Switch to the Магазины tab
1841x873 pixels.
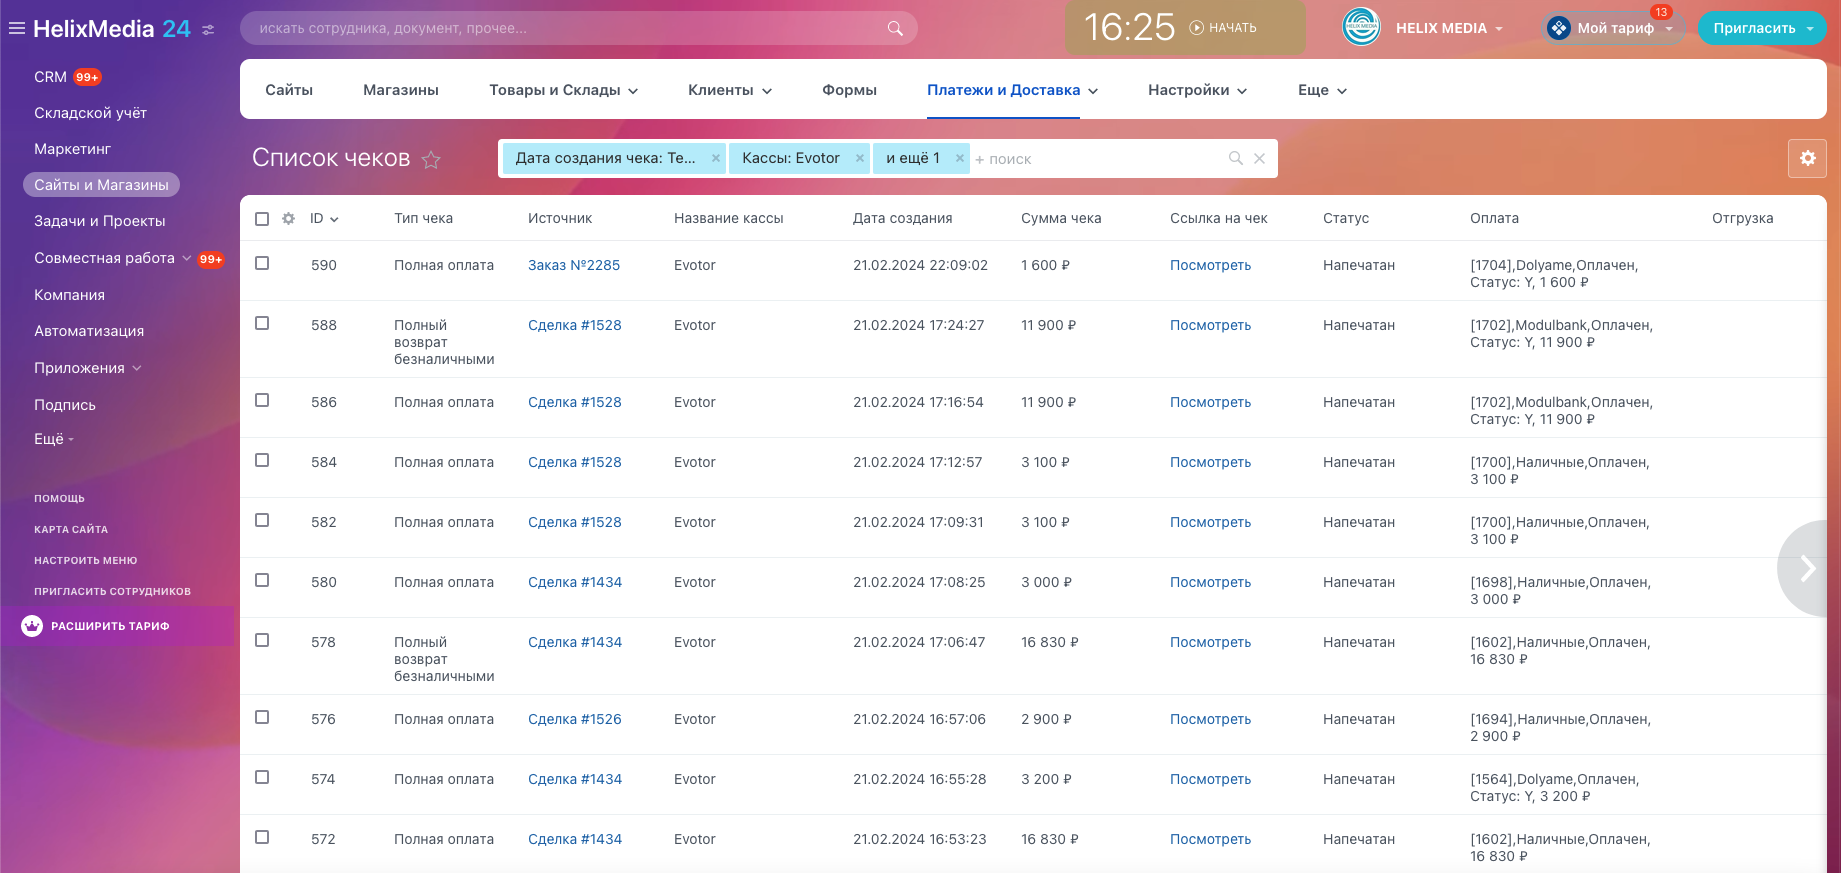[x=400, y=90]
